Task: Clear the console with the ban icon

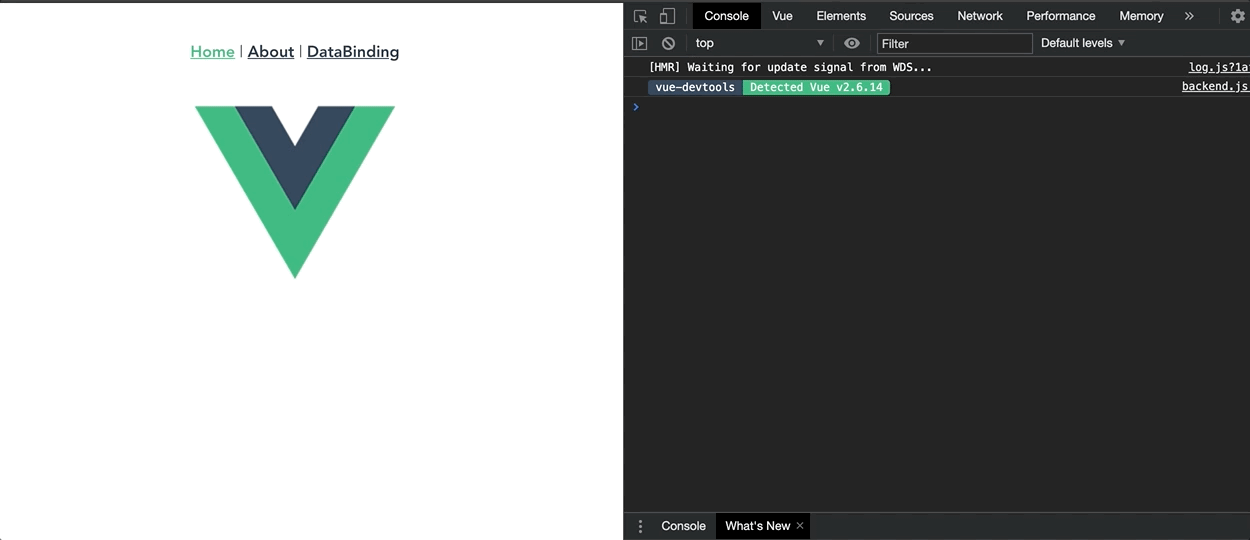Action: pyautogui.click(x=668, y=43)
